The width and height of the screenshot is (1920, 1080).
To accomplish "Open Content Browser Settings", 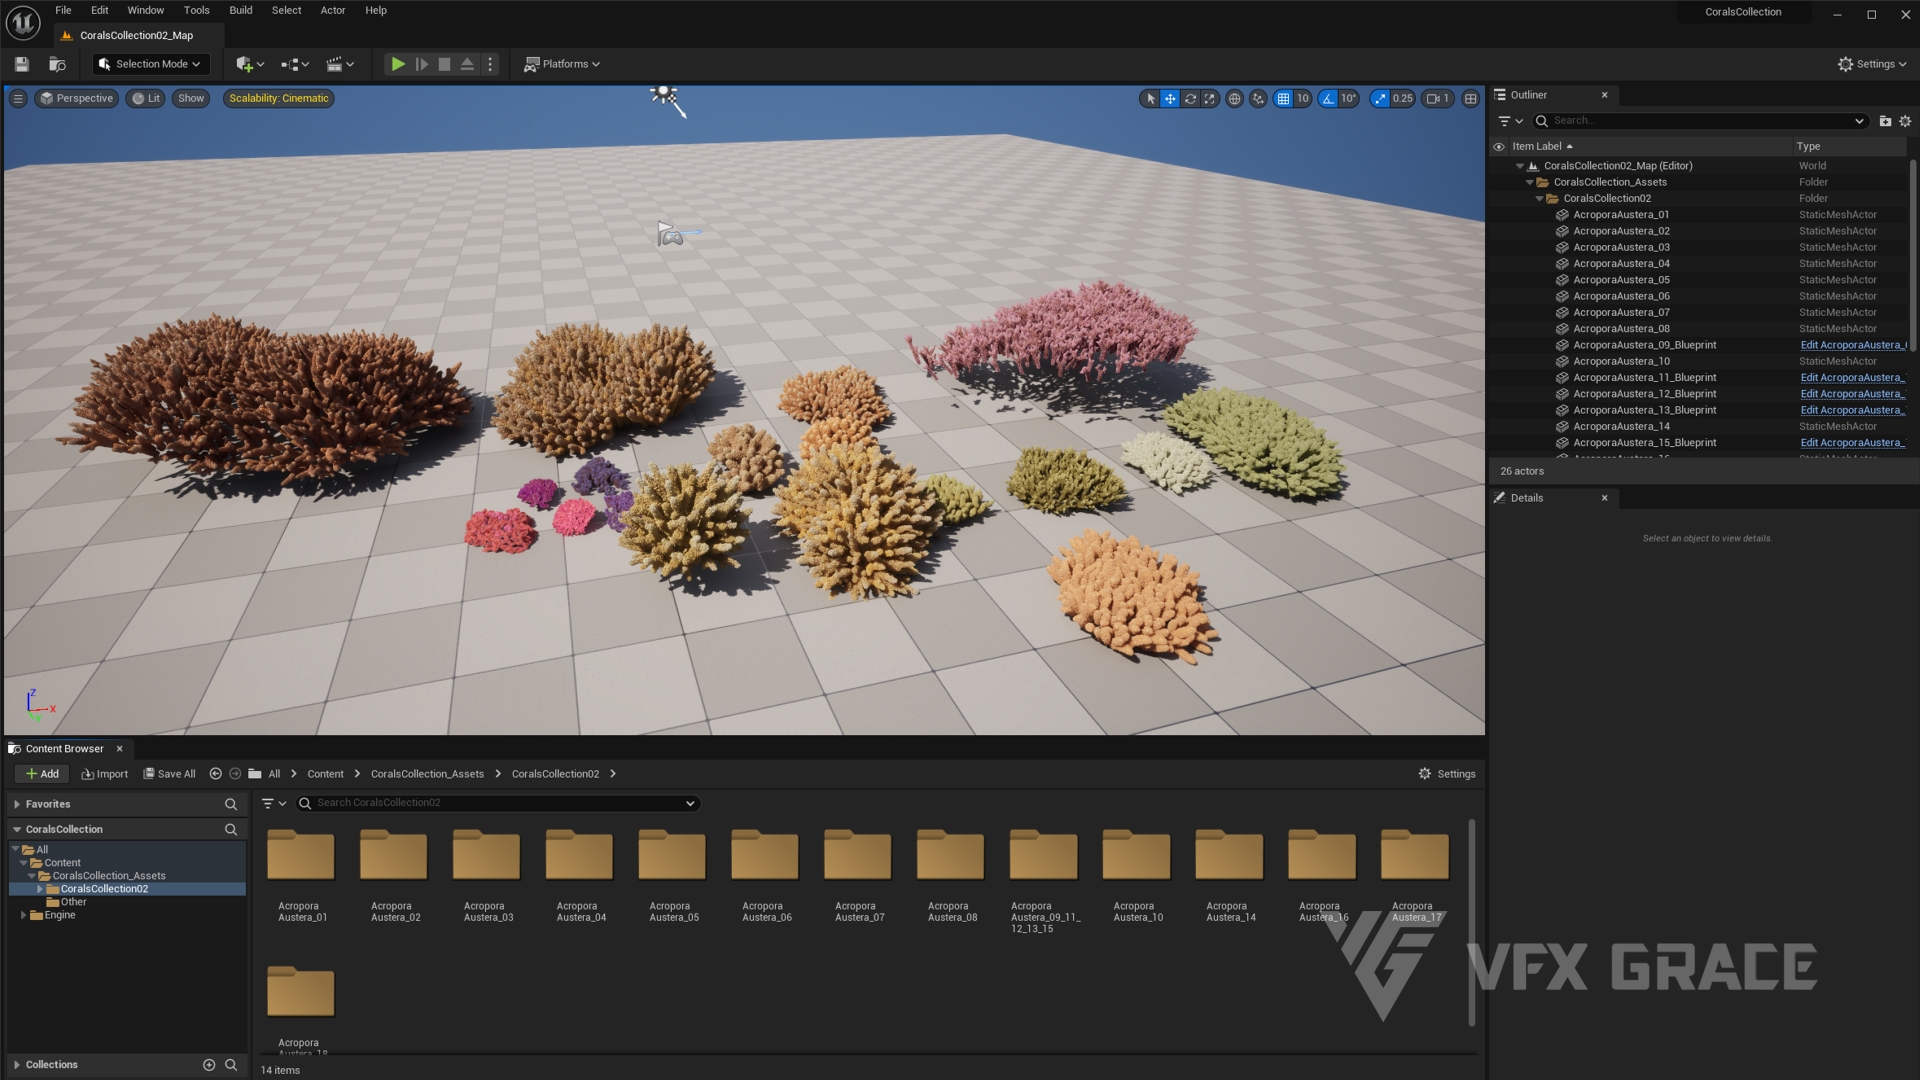I will click(1447, 774).
